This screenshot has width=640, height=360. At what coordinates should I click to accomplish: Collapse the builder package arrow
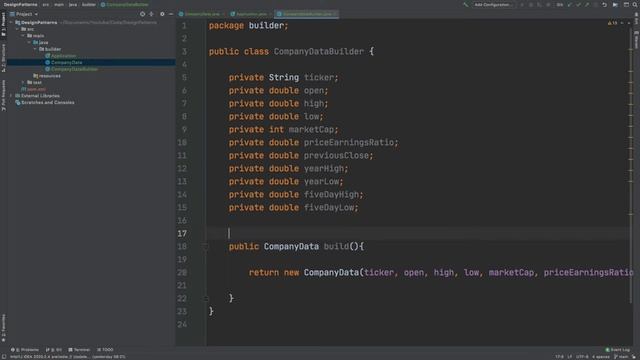pos(36,49)
